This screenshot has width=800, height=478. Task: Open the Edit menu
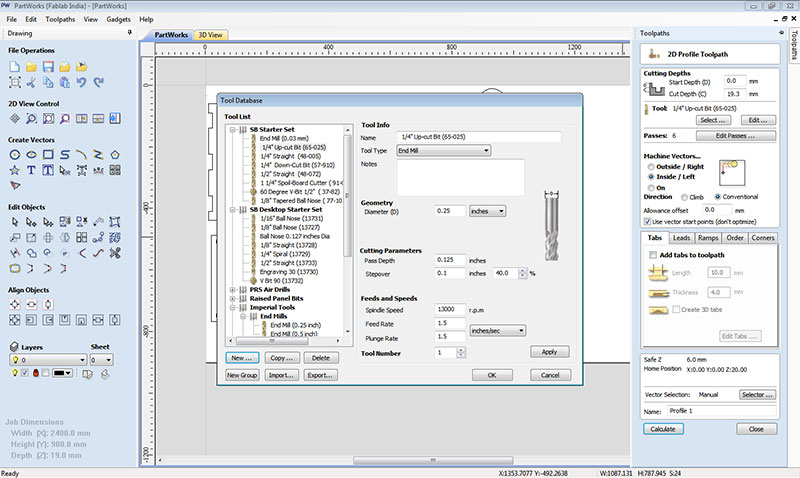coord(31,19)
